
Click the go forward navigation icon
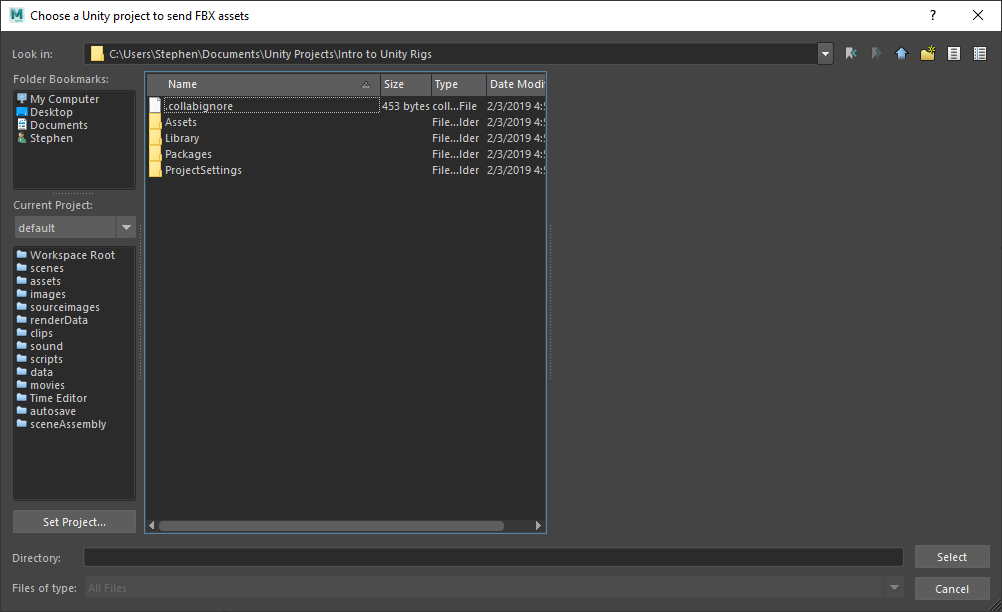click(877, 54)
